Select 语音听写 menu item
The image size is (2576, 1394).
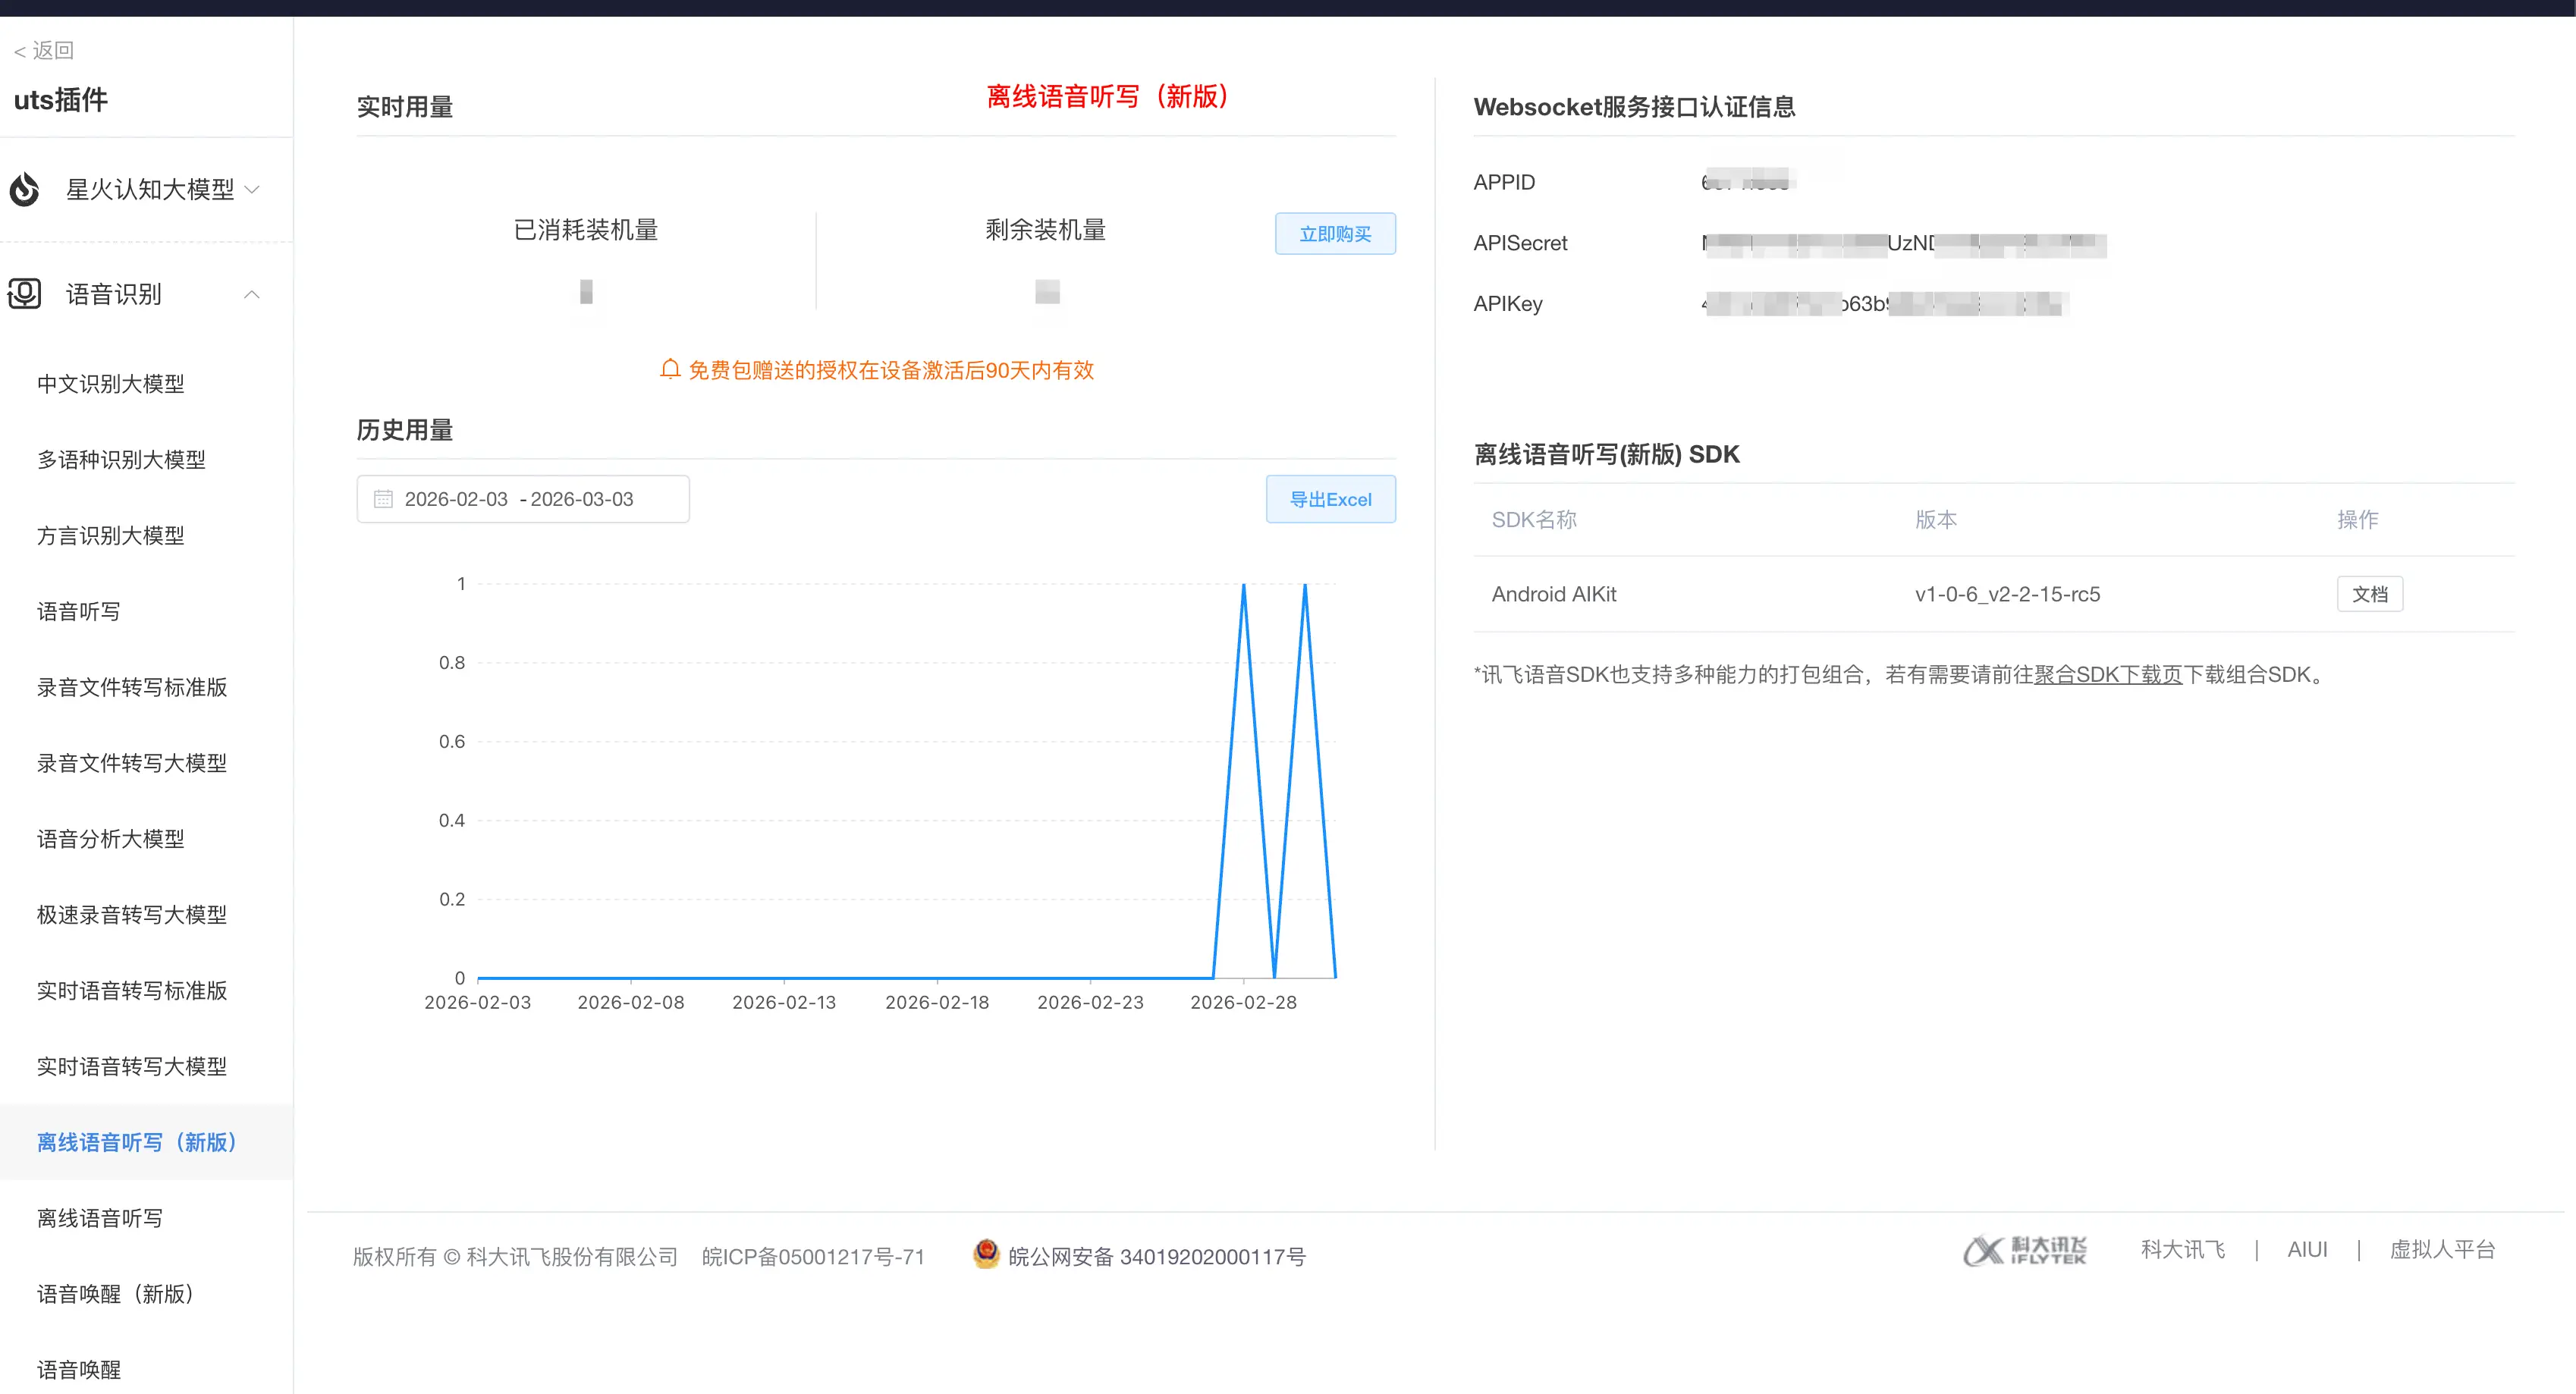[x=79, y=611]
